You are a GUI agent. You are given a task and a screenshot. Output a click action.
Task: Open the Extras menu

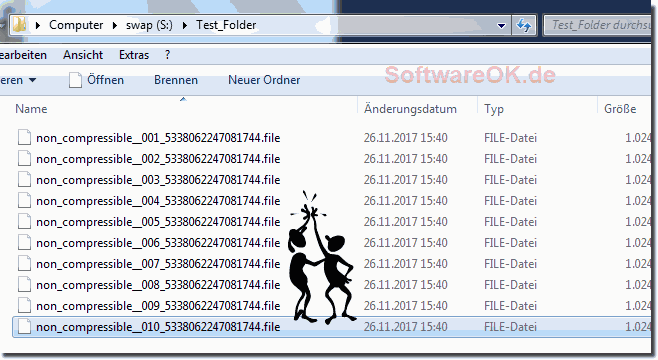pos(134,55)
